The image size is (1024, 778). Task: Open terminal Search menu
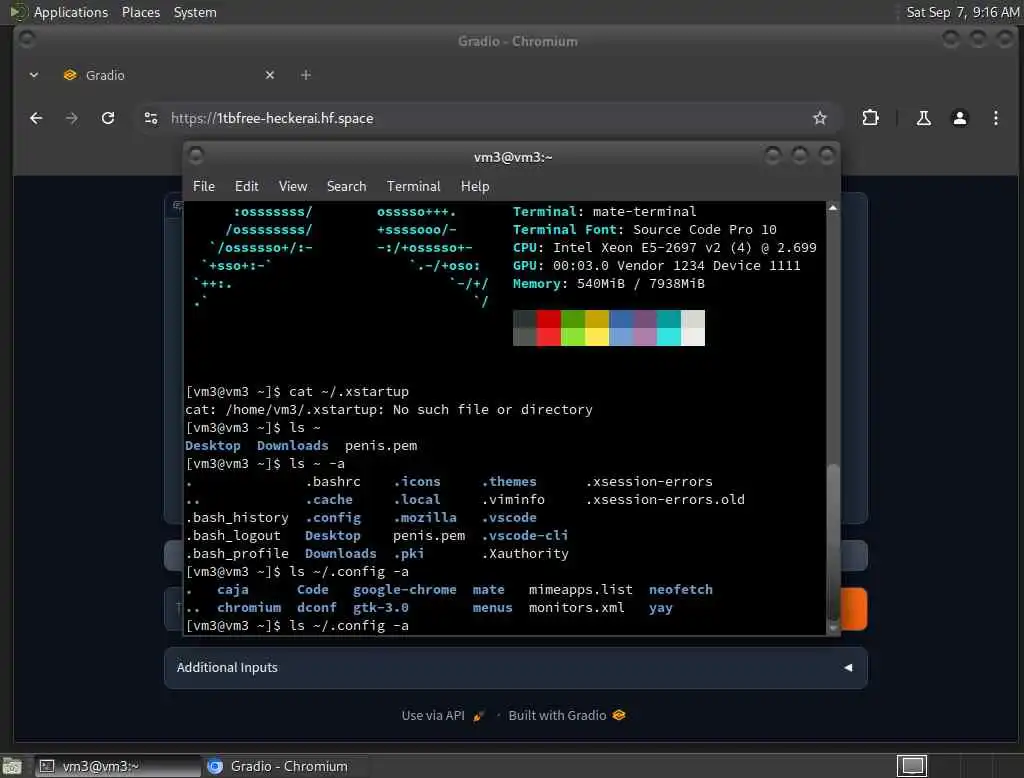tap(346, 186)
